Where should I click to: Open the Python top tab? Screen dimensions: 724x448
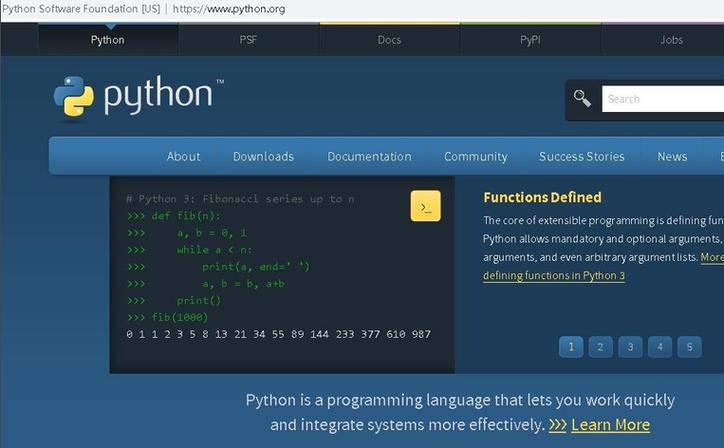[x=108, y=40]
